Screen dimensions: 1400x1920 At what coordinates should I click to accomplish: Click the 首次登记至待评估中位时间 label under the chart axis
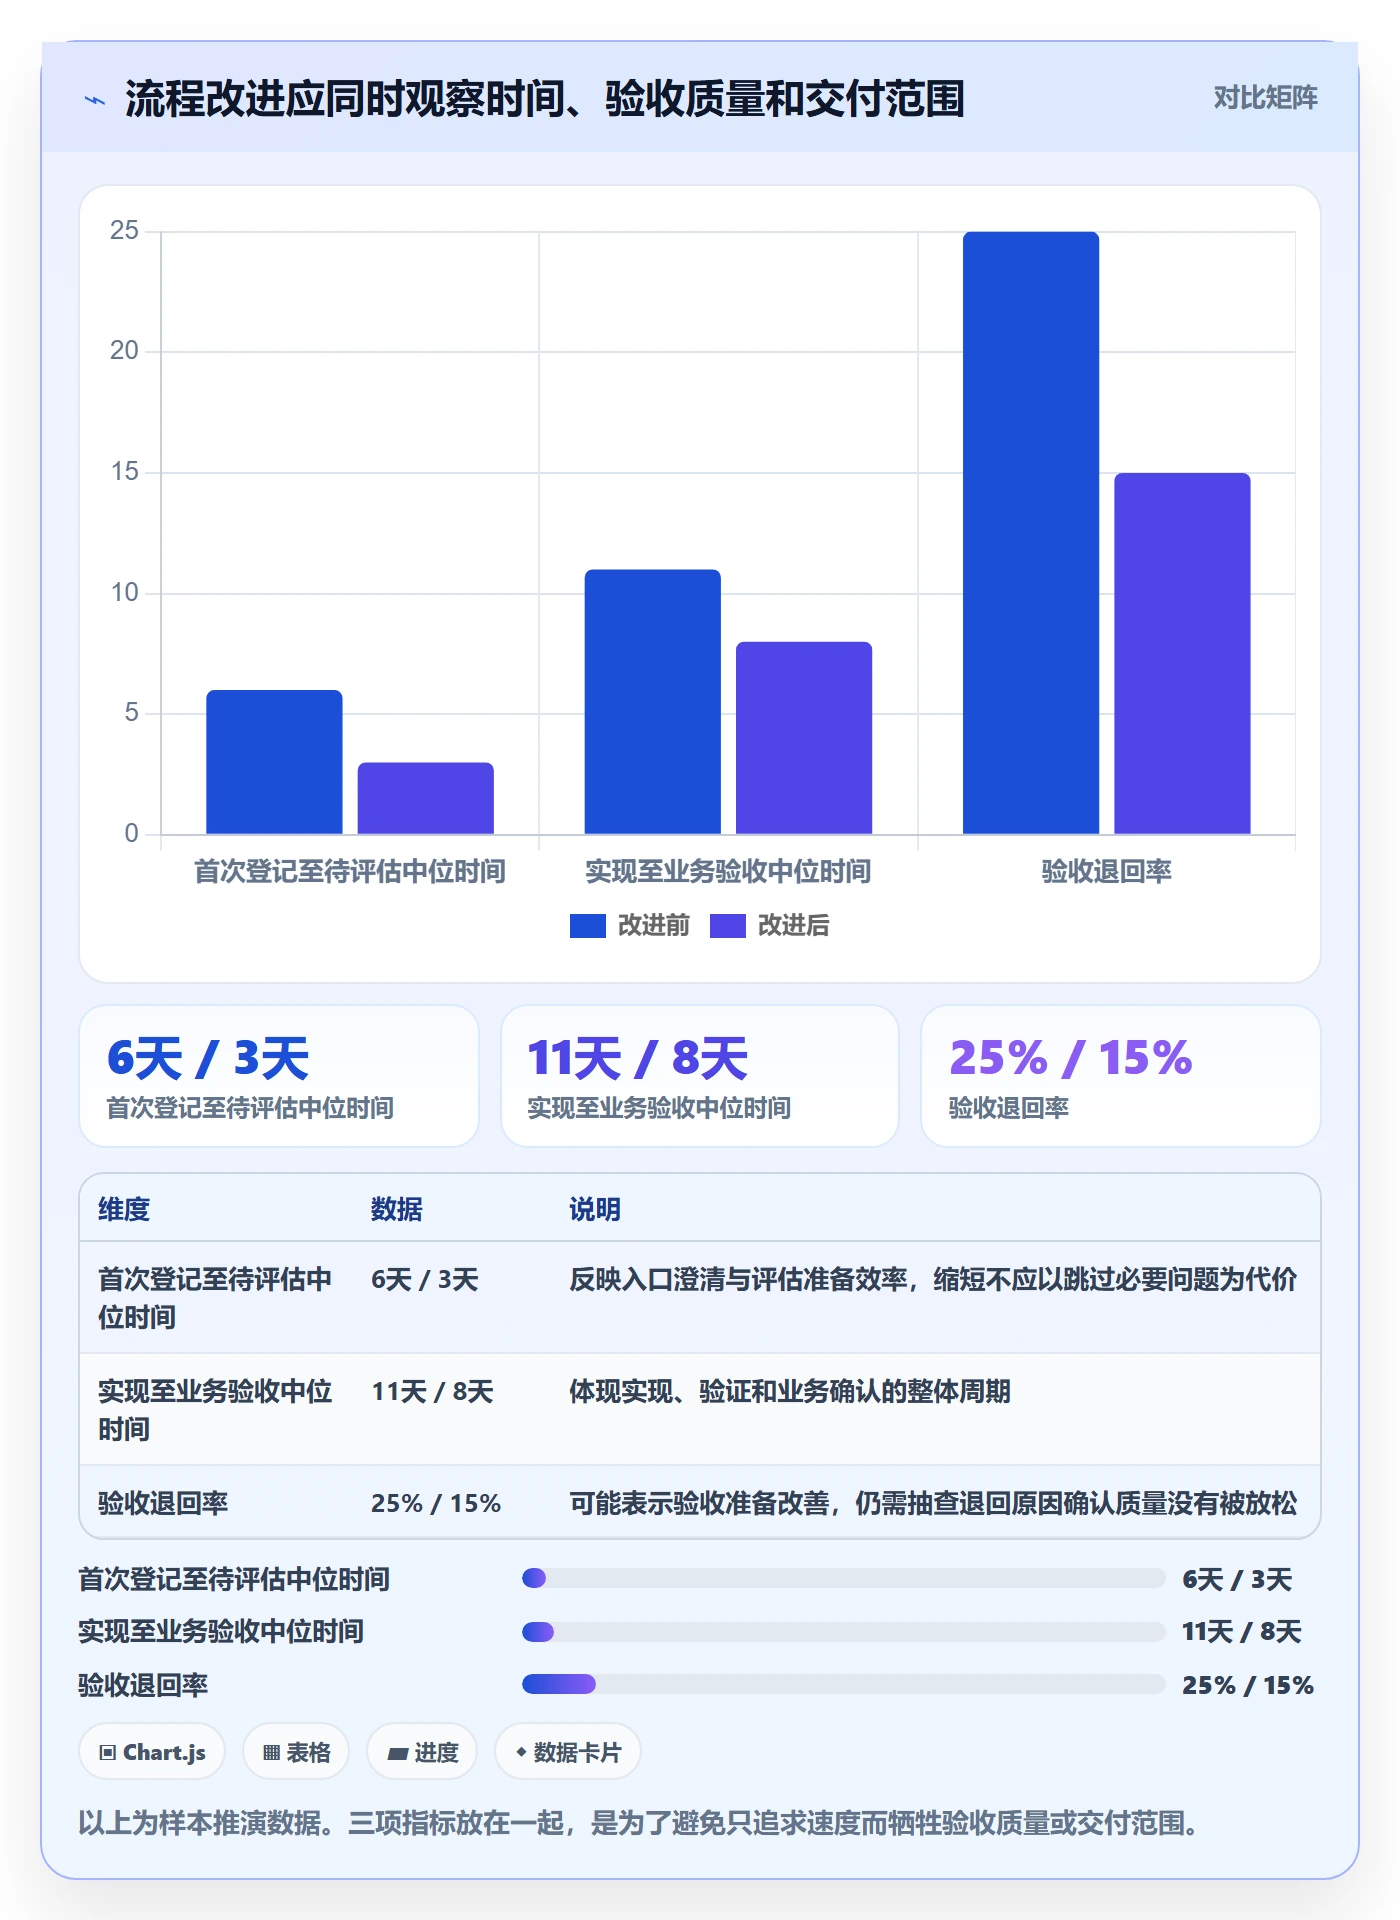pos(350,871)
